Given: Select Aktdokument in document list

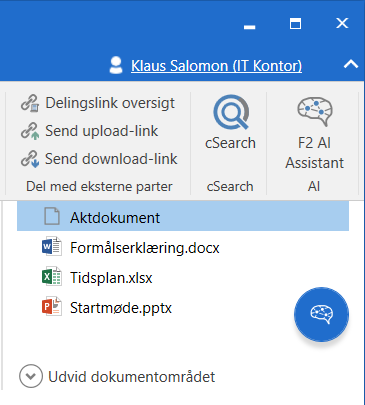Looking at the screenshot, I should 183,217.
